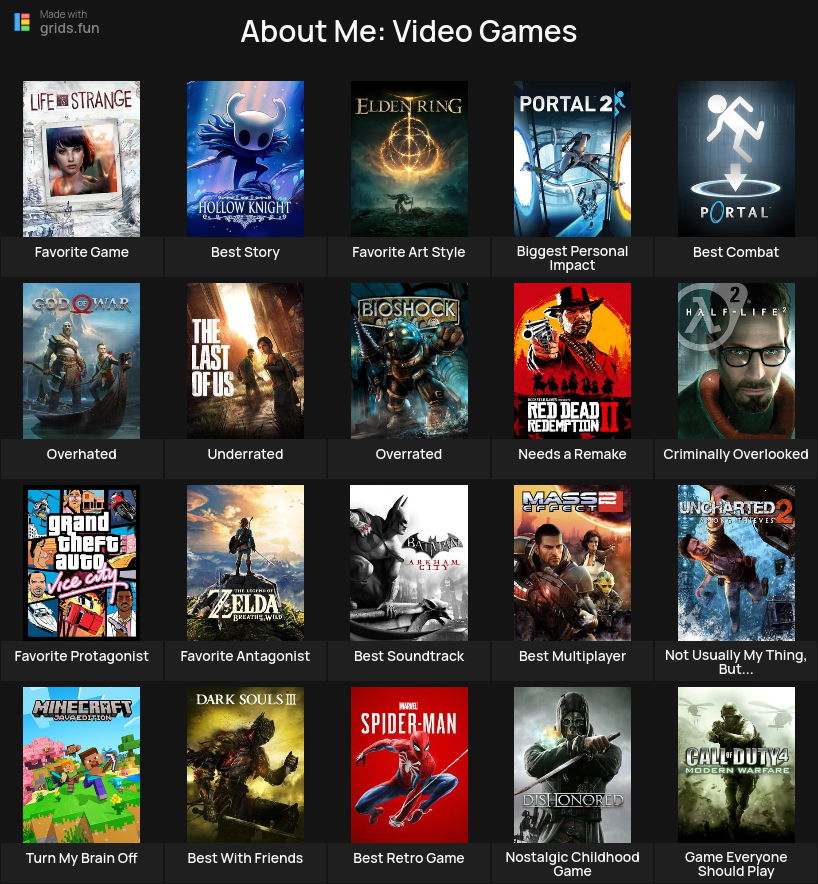
Task: Click the Best Soundtrack label
Action: click(409, 656)
